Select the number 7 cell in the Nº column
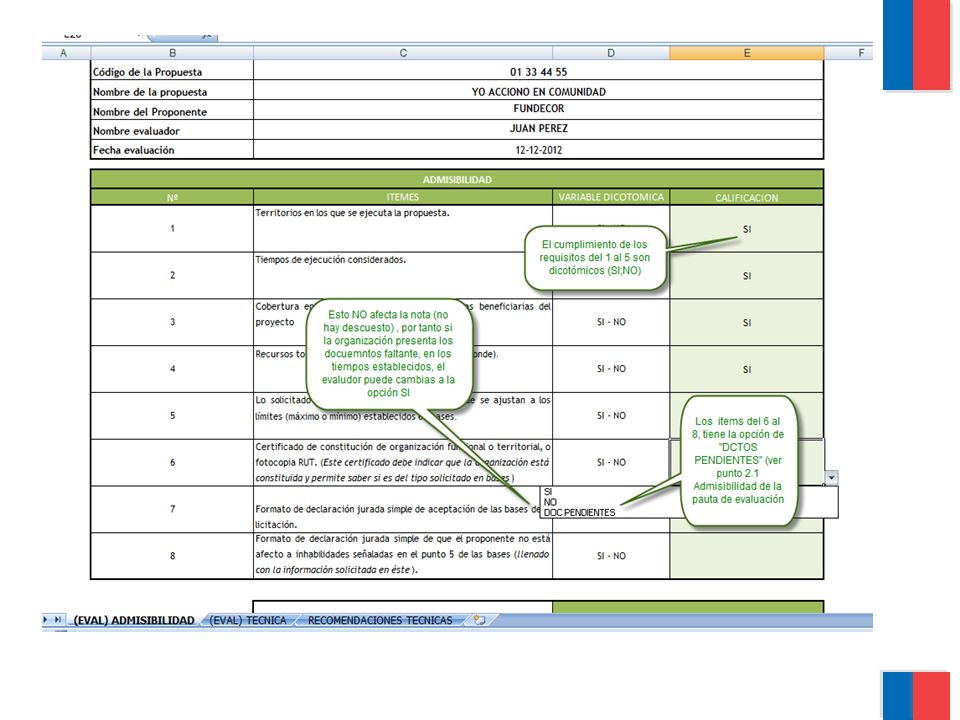960x720 pixels. 172,509
